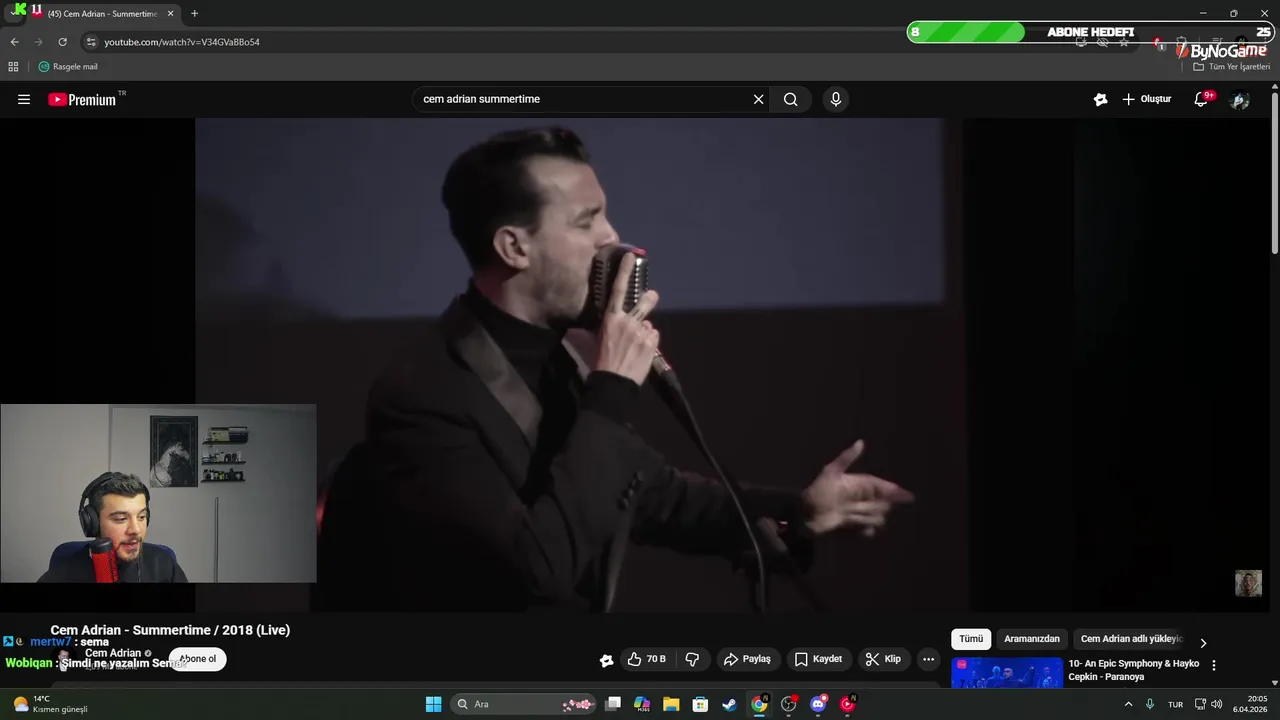Click the Oluştur create button

(x=1147, y=99)
